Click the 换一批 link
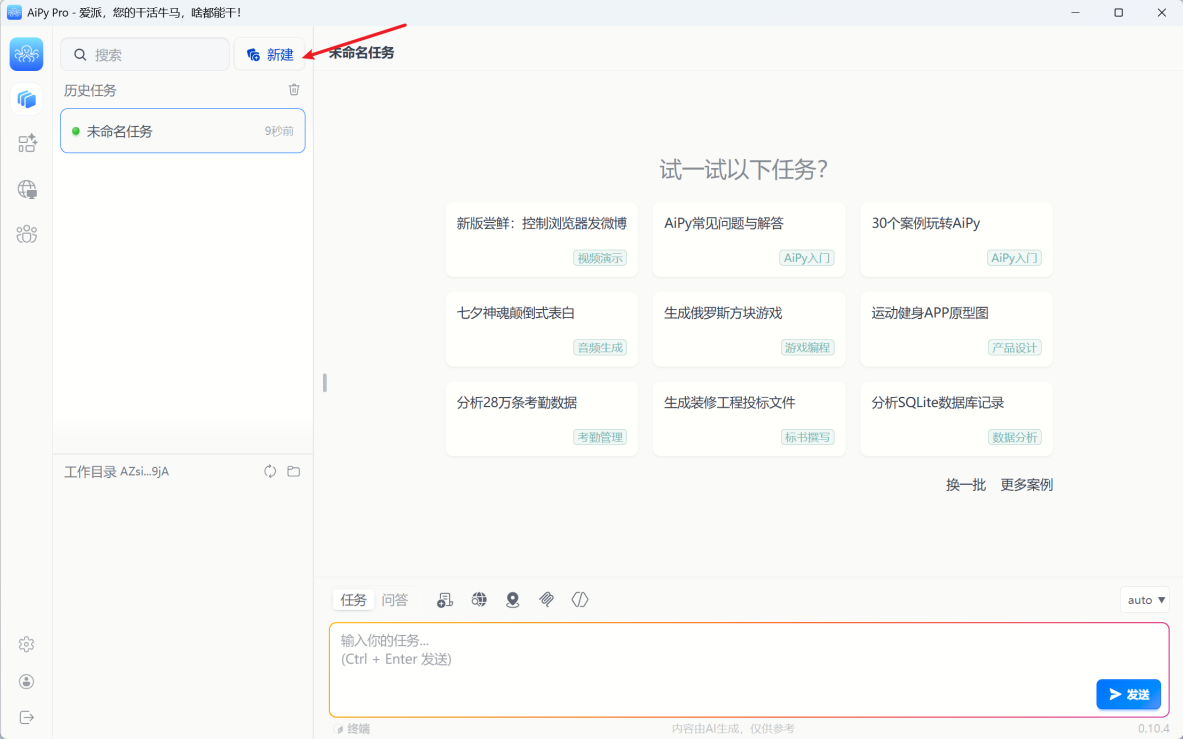The height and width of the screenshot is (739, 1183). click(x=966, y=485)
